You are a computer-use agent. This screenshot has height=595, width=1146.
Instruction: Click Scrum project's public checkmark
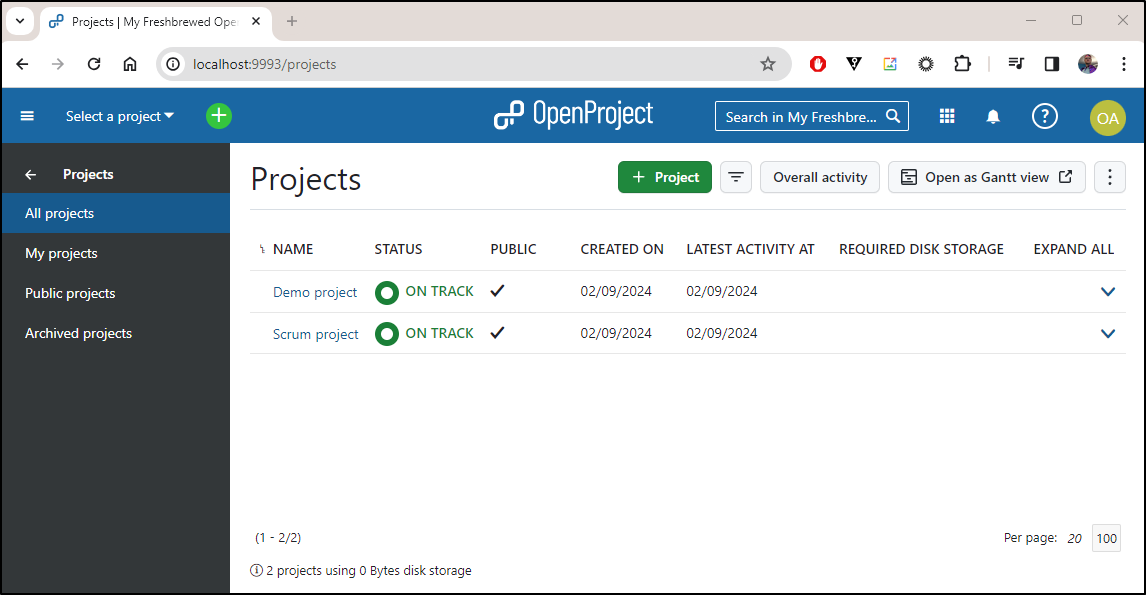tap(498, 333)
